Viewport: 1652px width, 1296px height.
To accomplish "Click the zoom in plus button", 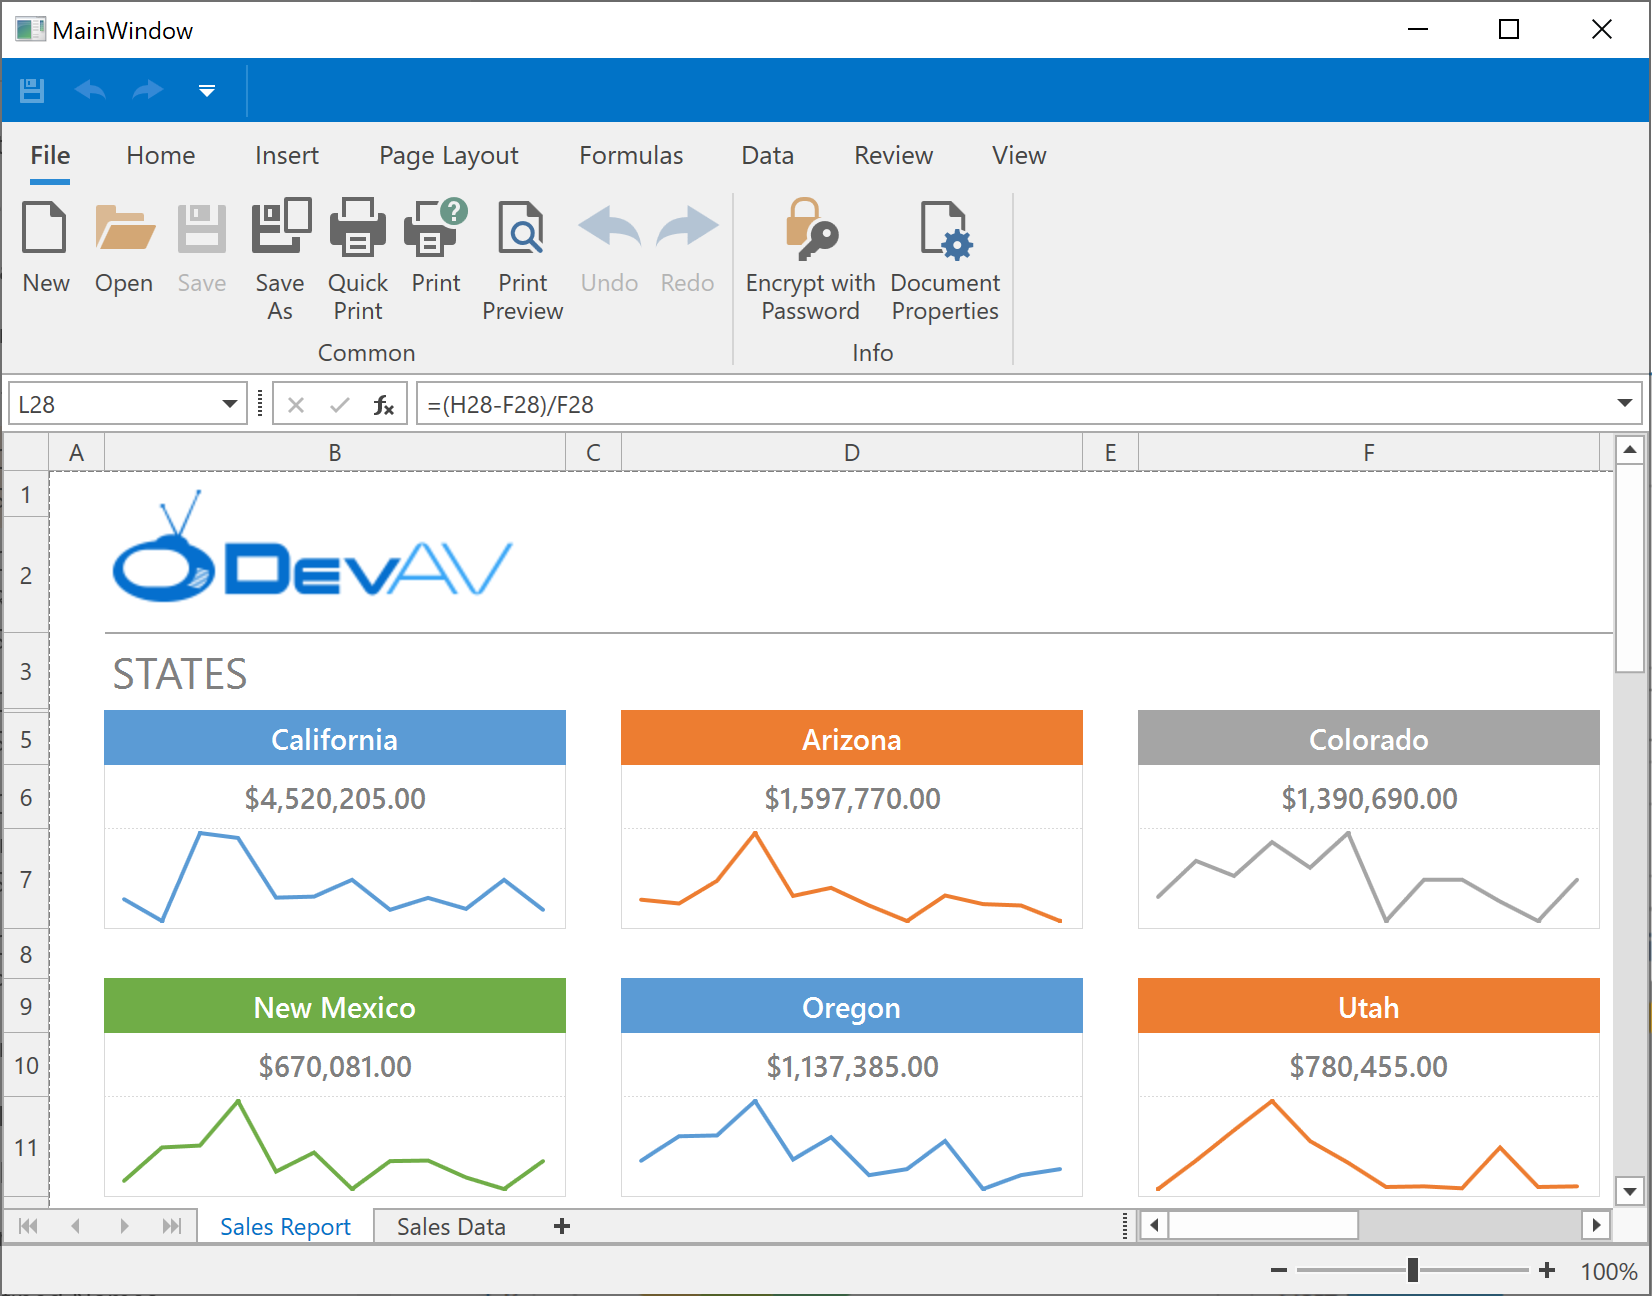I will pyautogui.click(x=1547, y=1271).
